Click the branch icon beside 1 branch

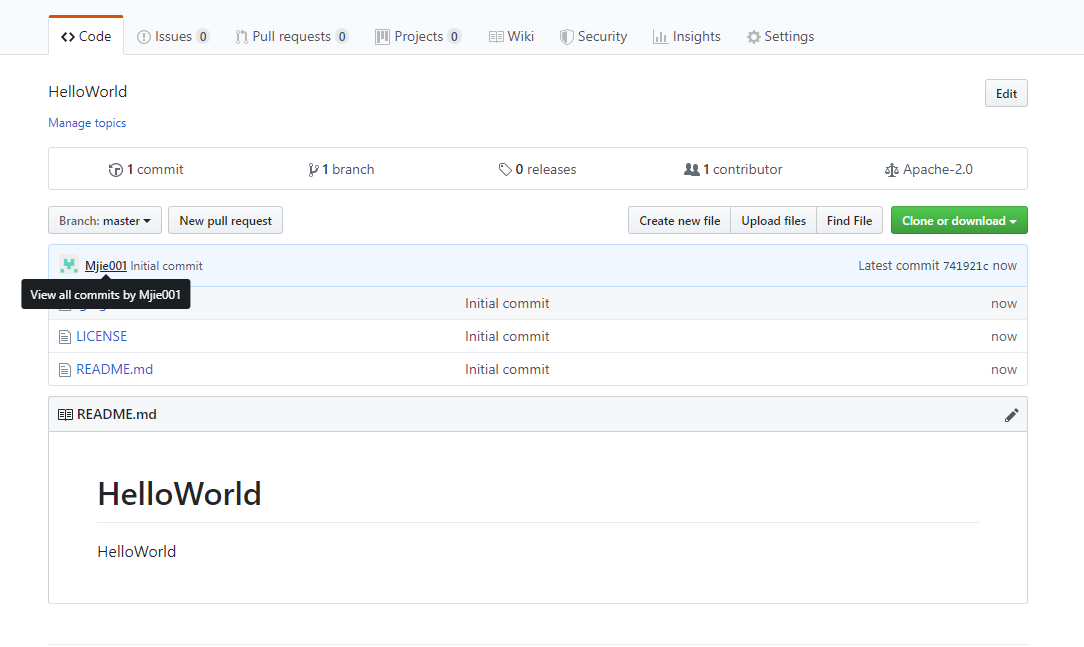(x=313, y=170)
